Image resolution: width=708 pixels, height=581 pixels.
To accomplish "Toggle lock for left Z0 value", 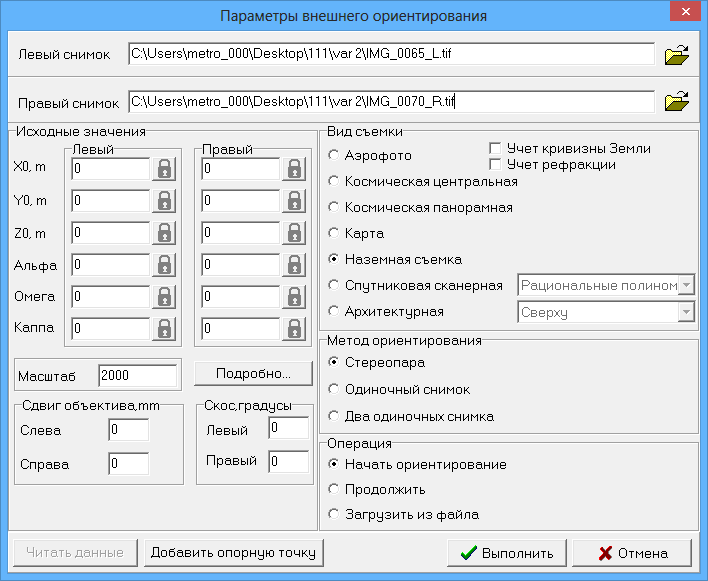I will pyautogui.click(x=164, y=233).
